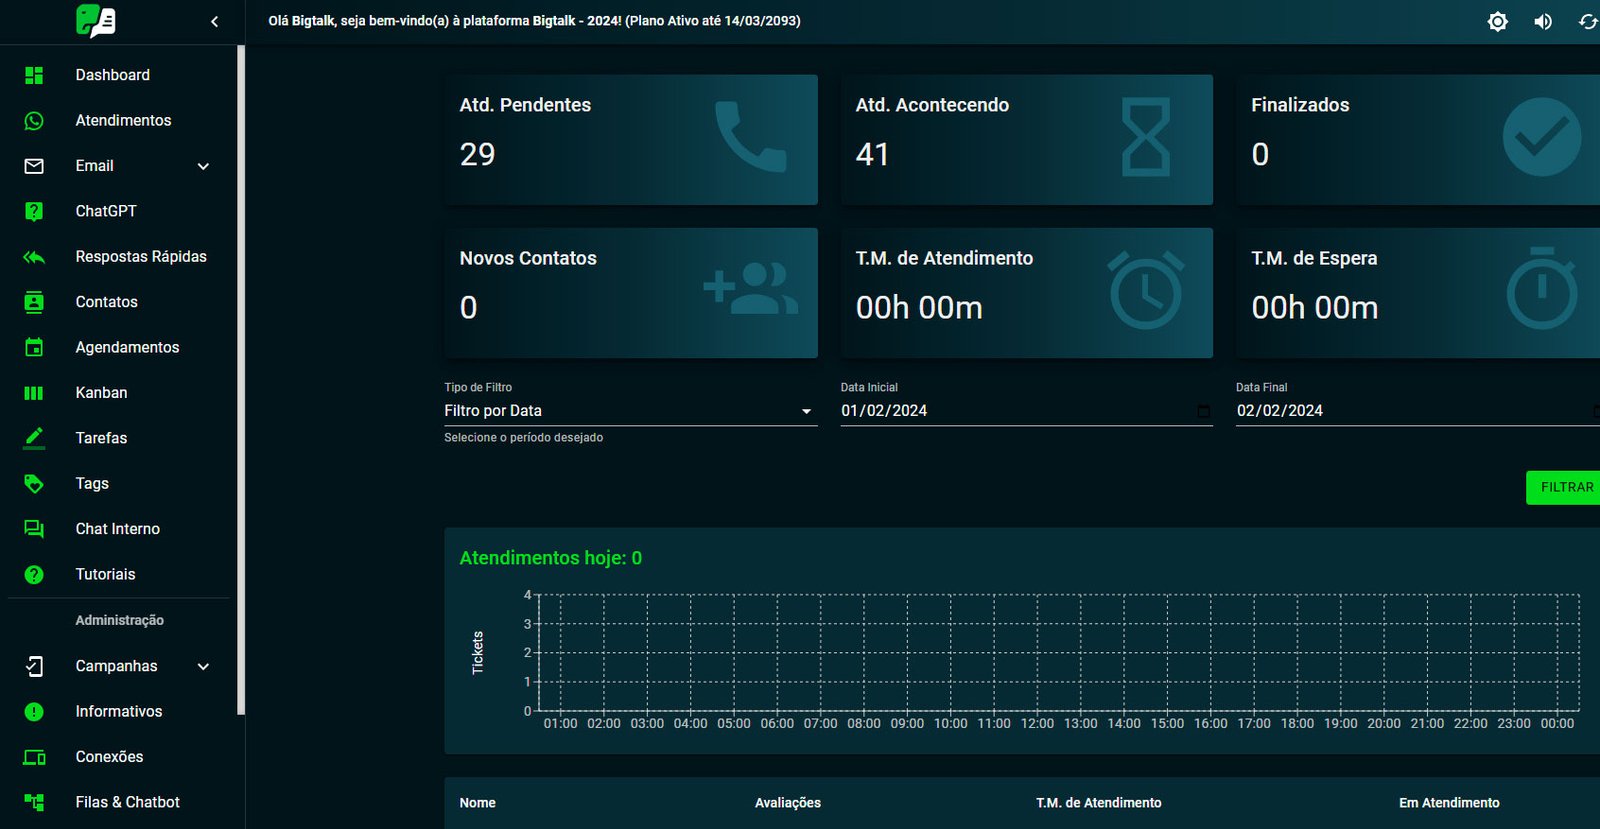Open Respostas Rápidas reply icon

tap(34, 257)
